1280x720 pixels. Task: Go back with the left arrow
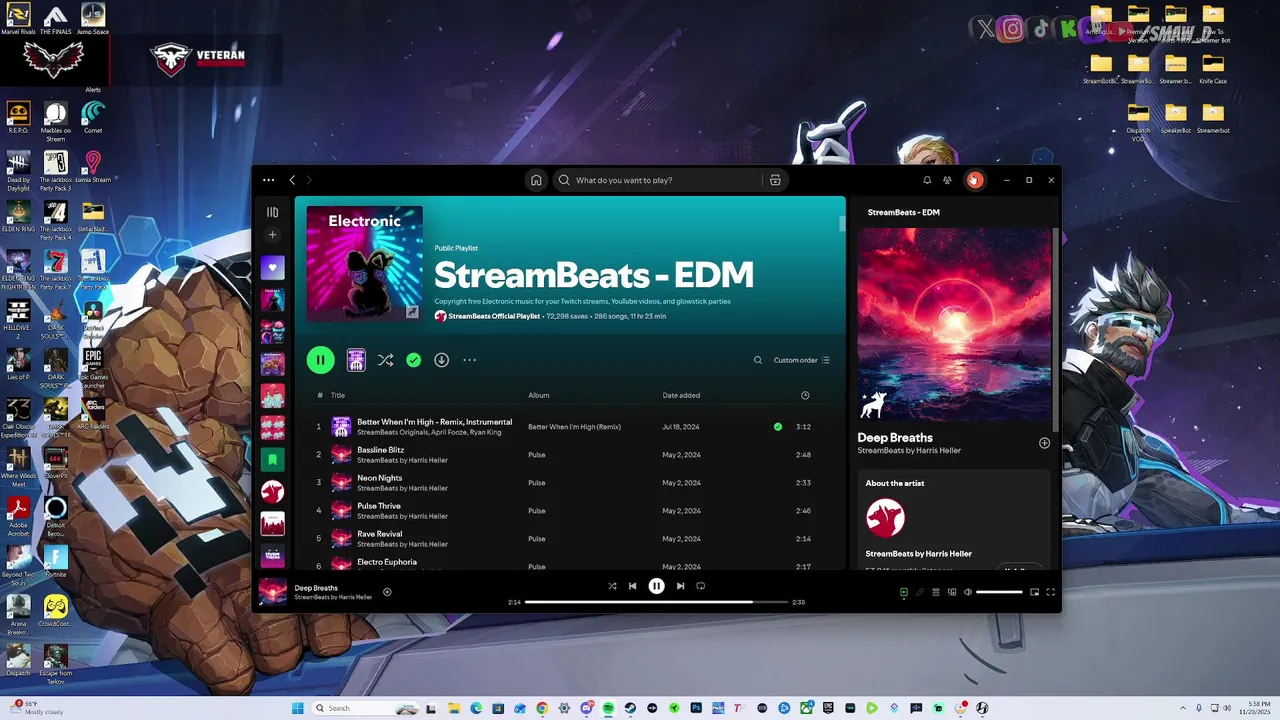(292, 180)
